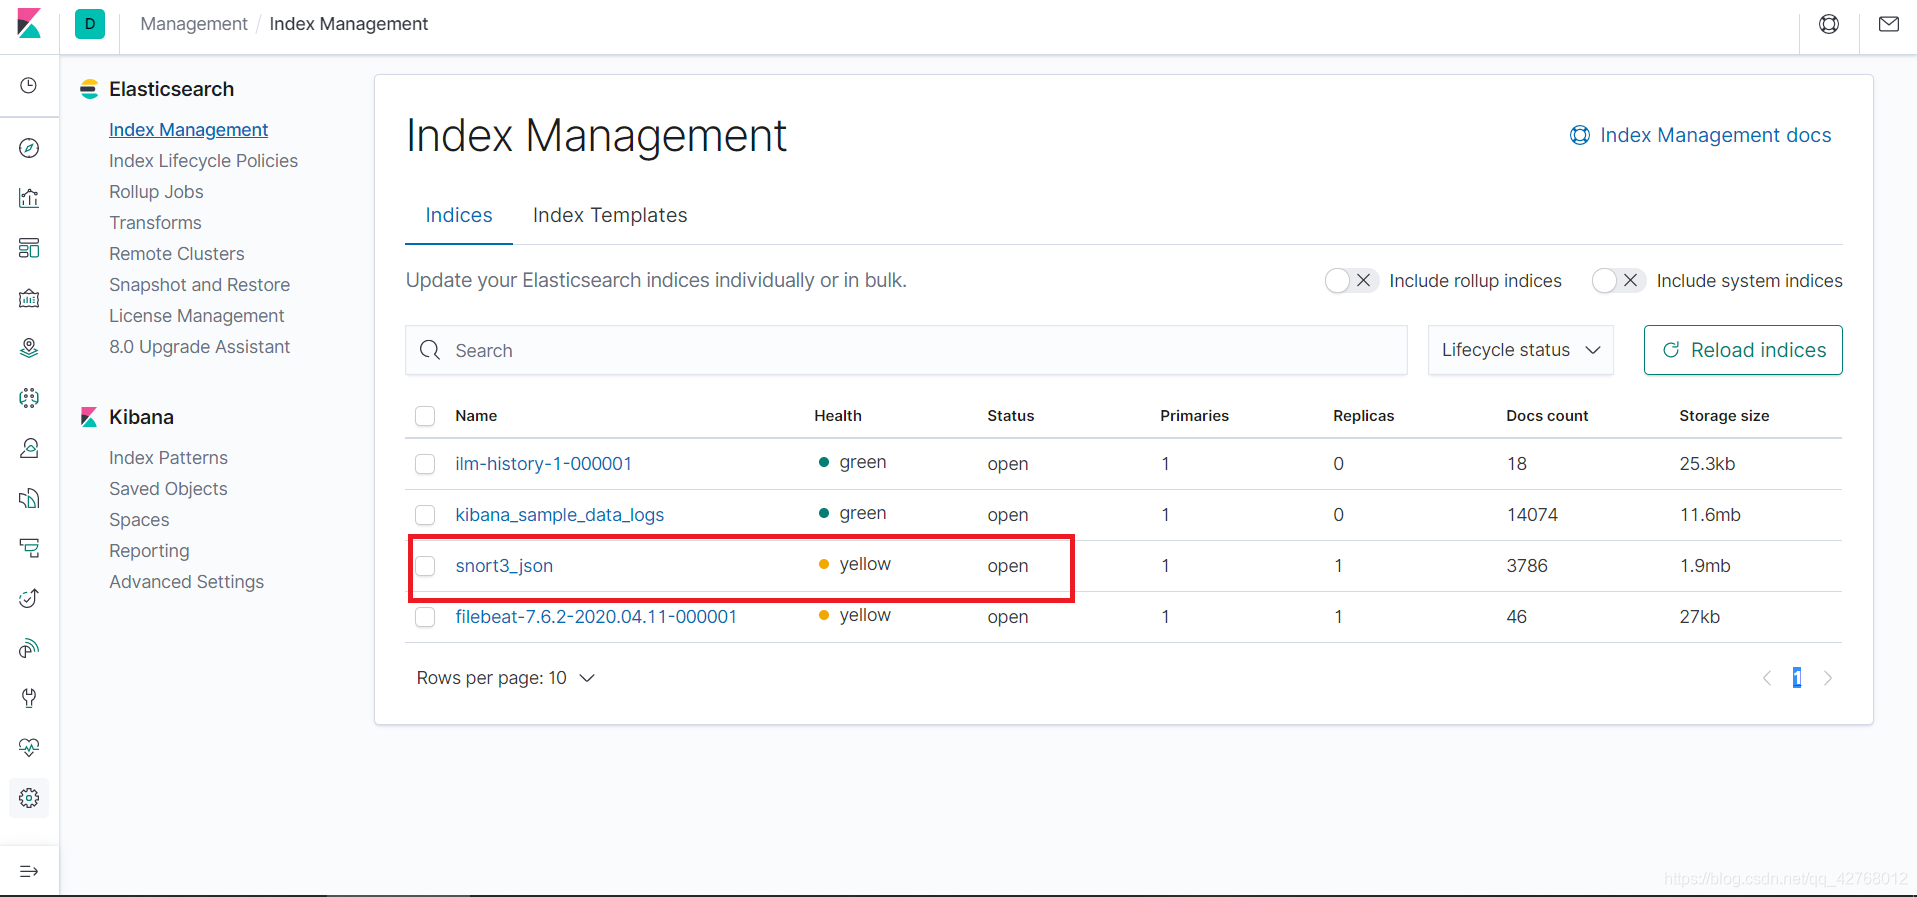Image resolution: width=1917 pixels, height=897 pixels.
Task: Select page 1 in pagination
Action: point(1797,678)
